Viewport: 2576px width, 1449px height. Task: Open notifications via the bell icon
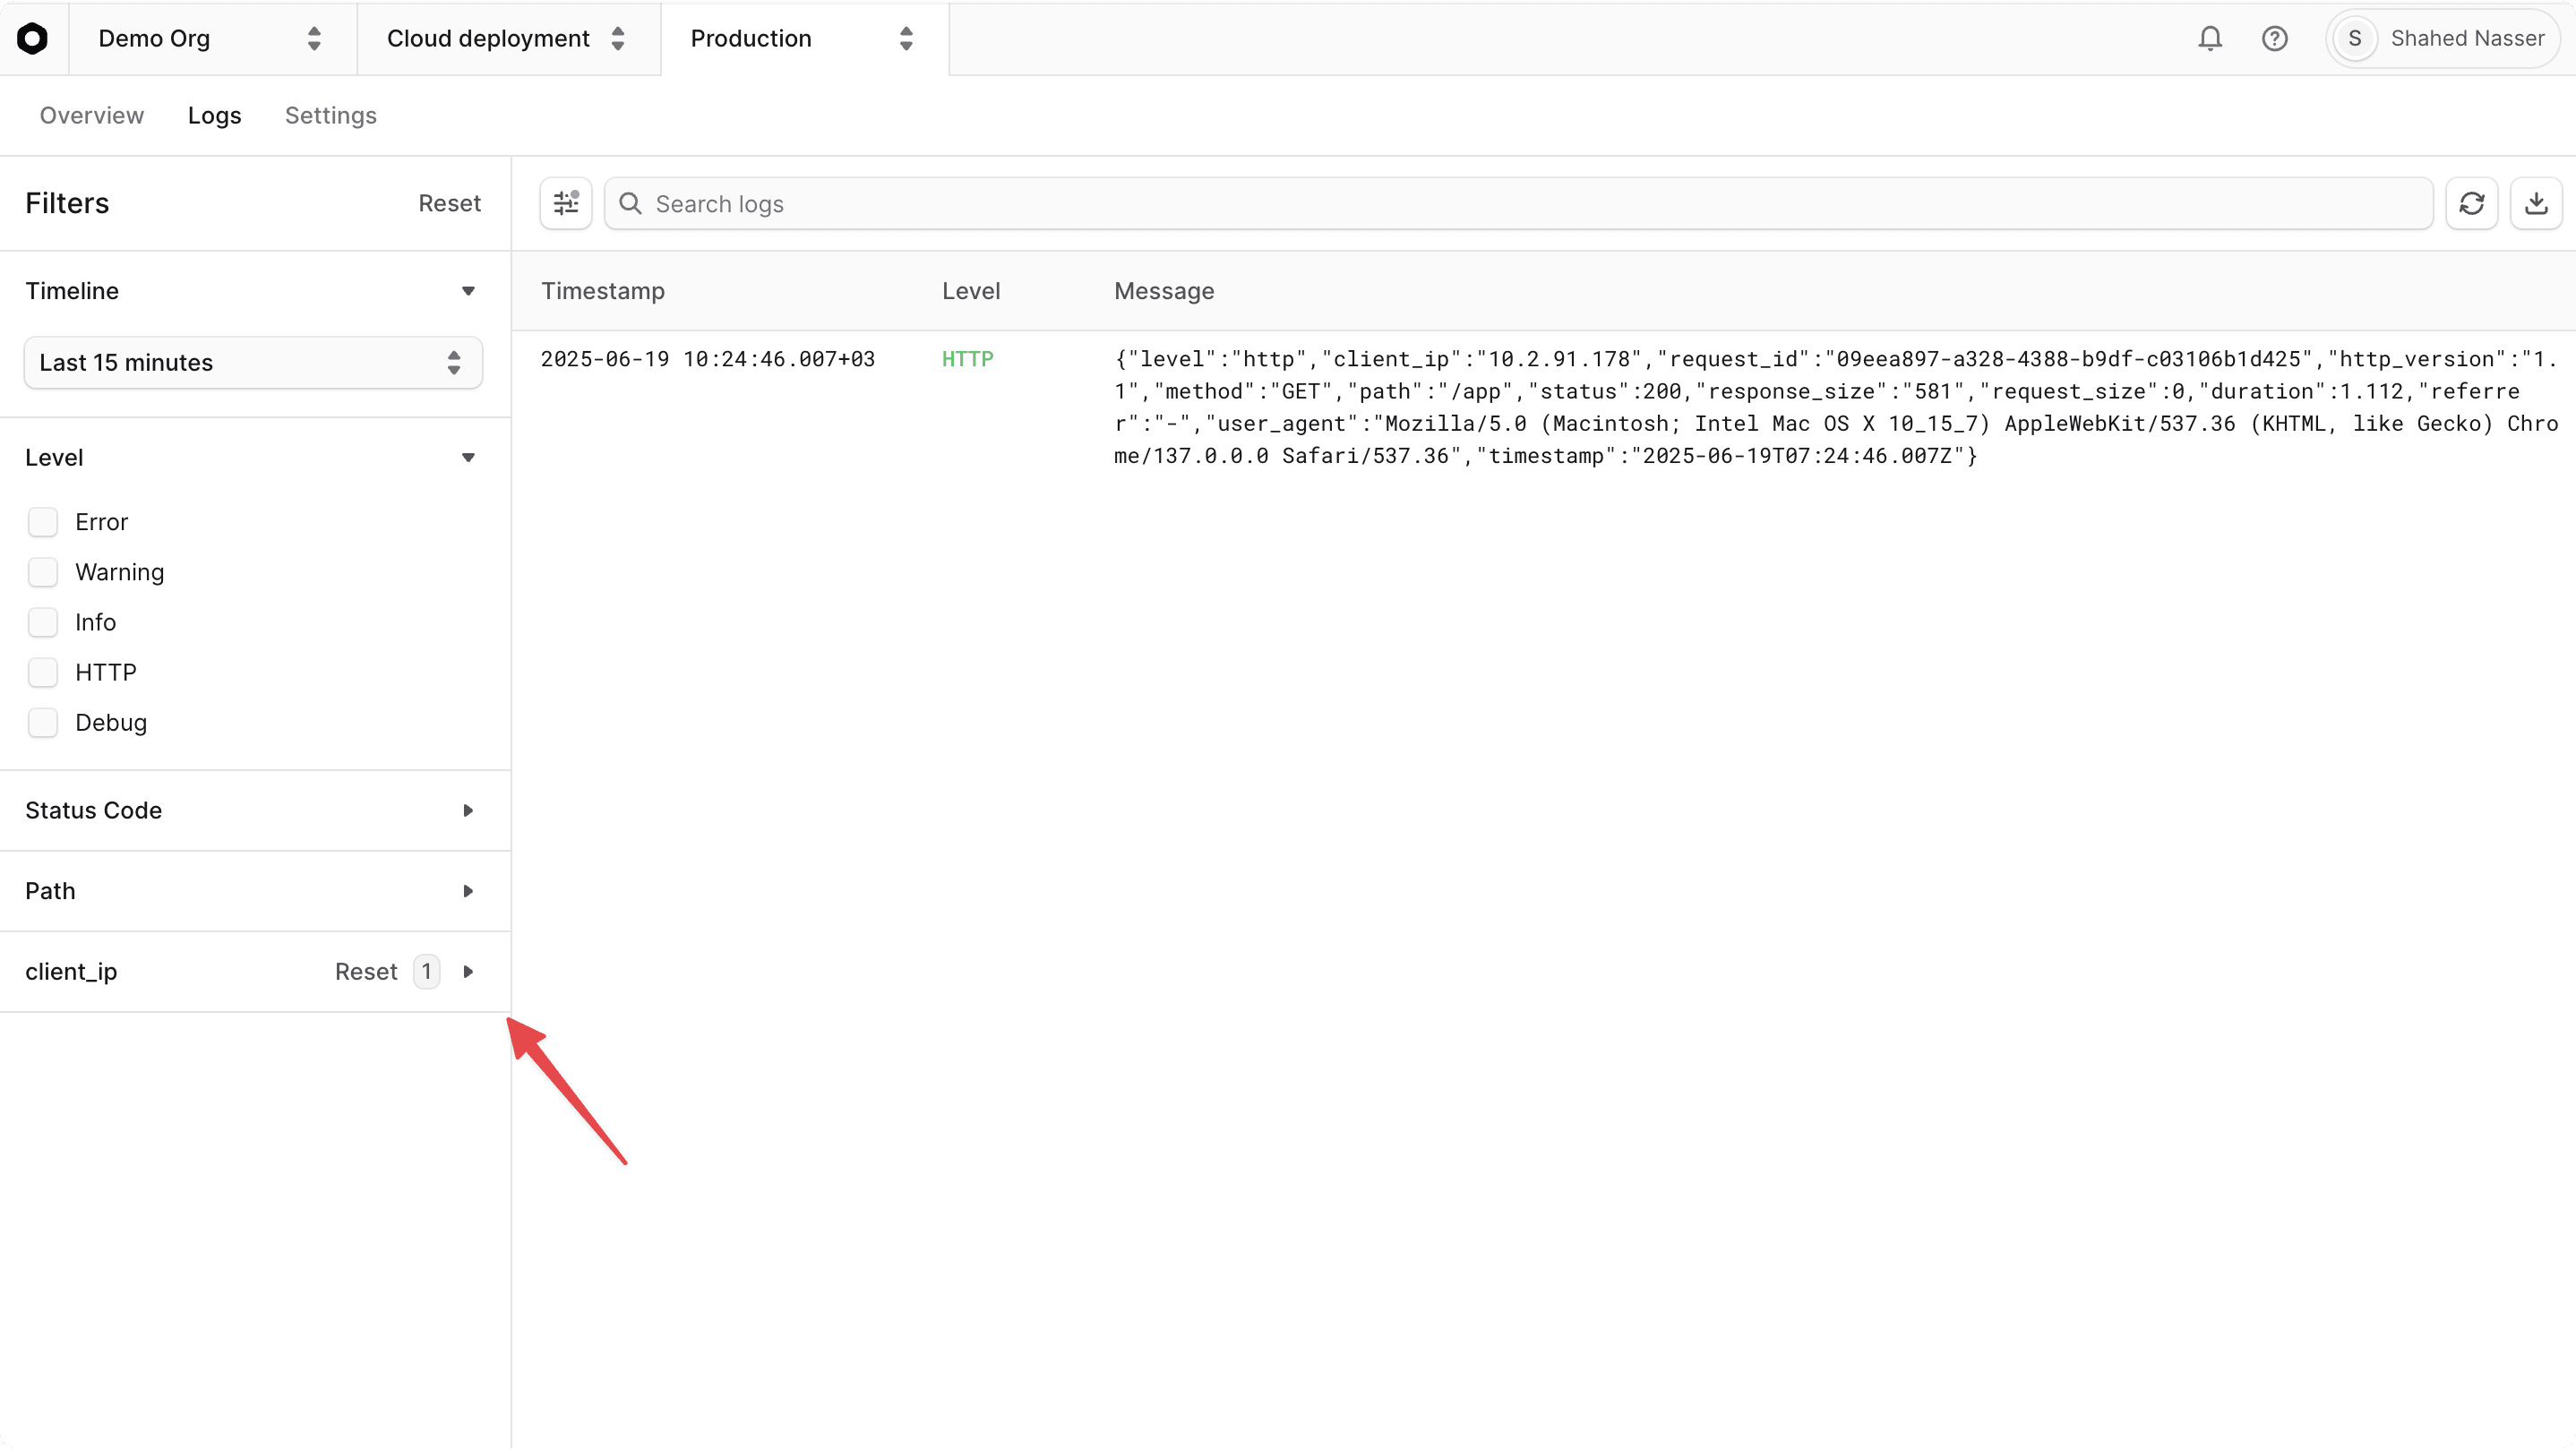click(x=2211, y=38)
